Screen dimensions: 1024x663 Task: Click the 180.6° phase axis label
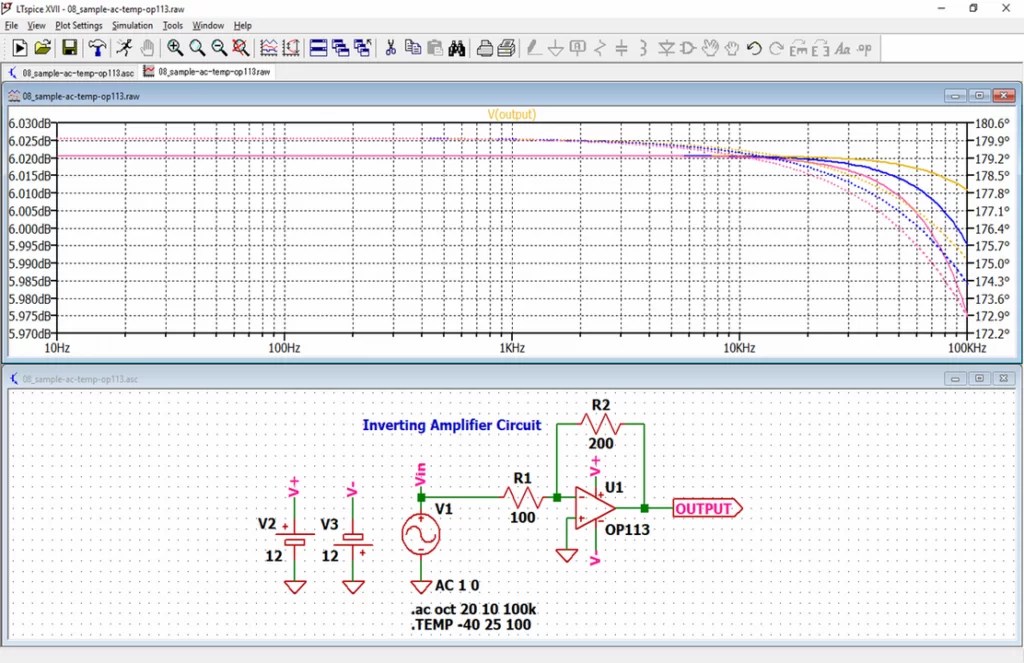[993, 123]
